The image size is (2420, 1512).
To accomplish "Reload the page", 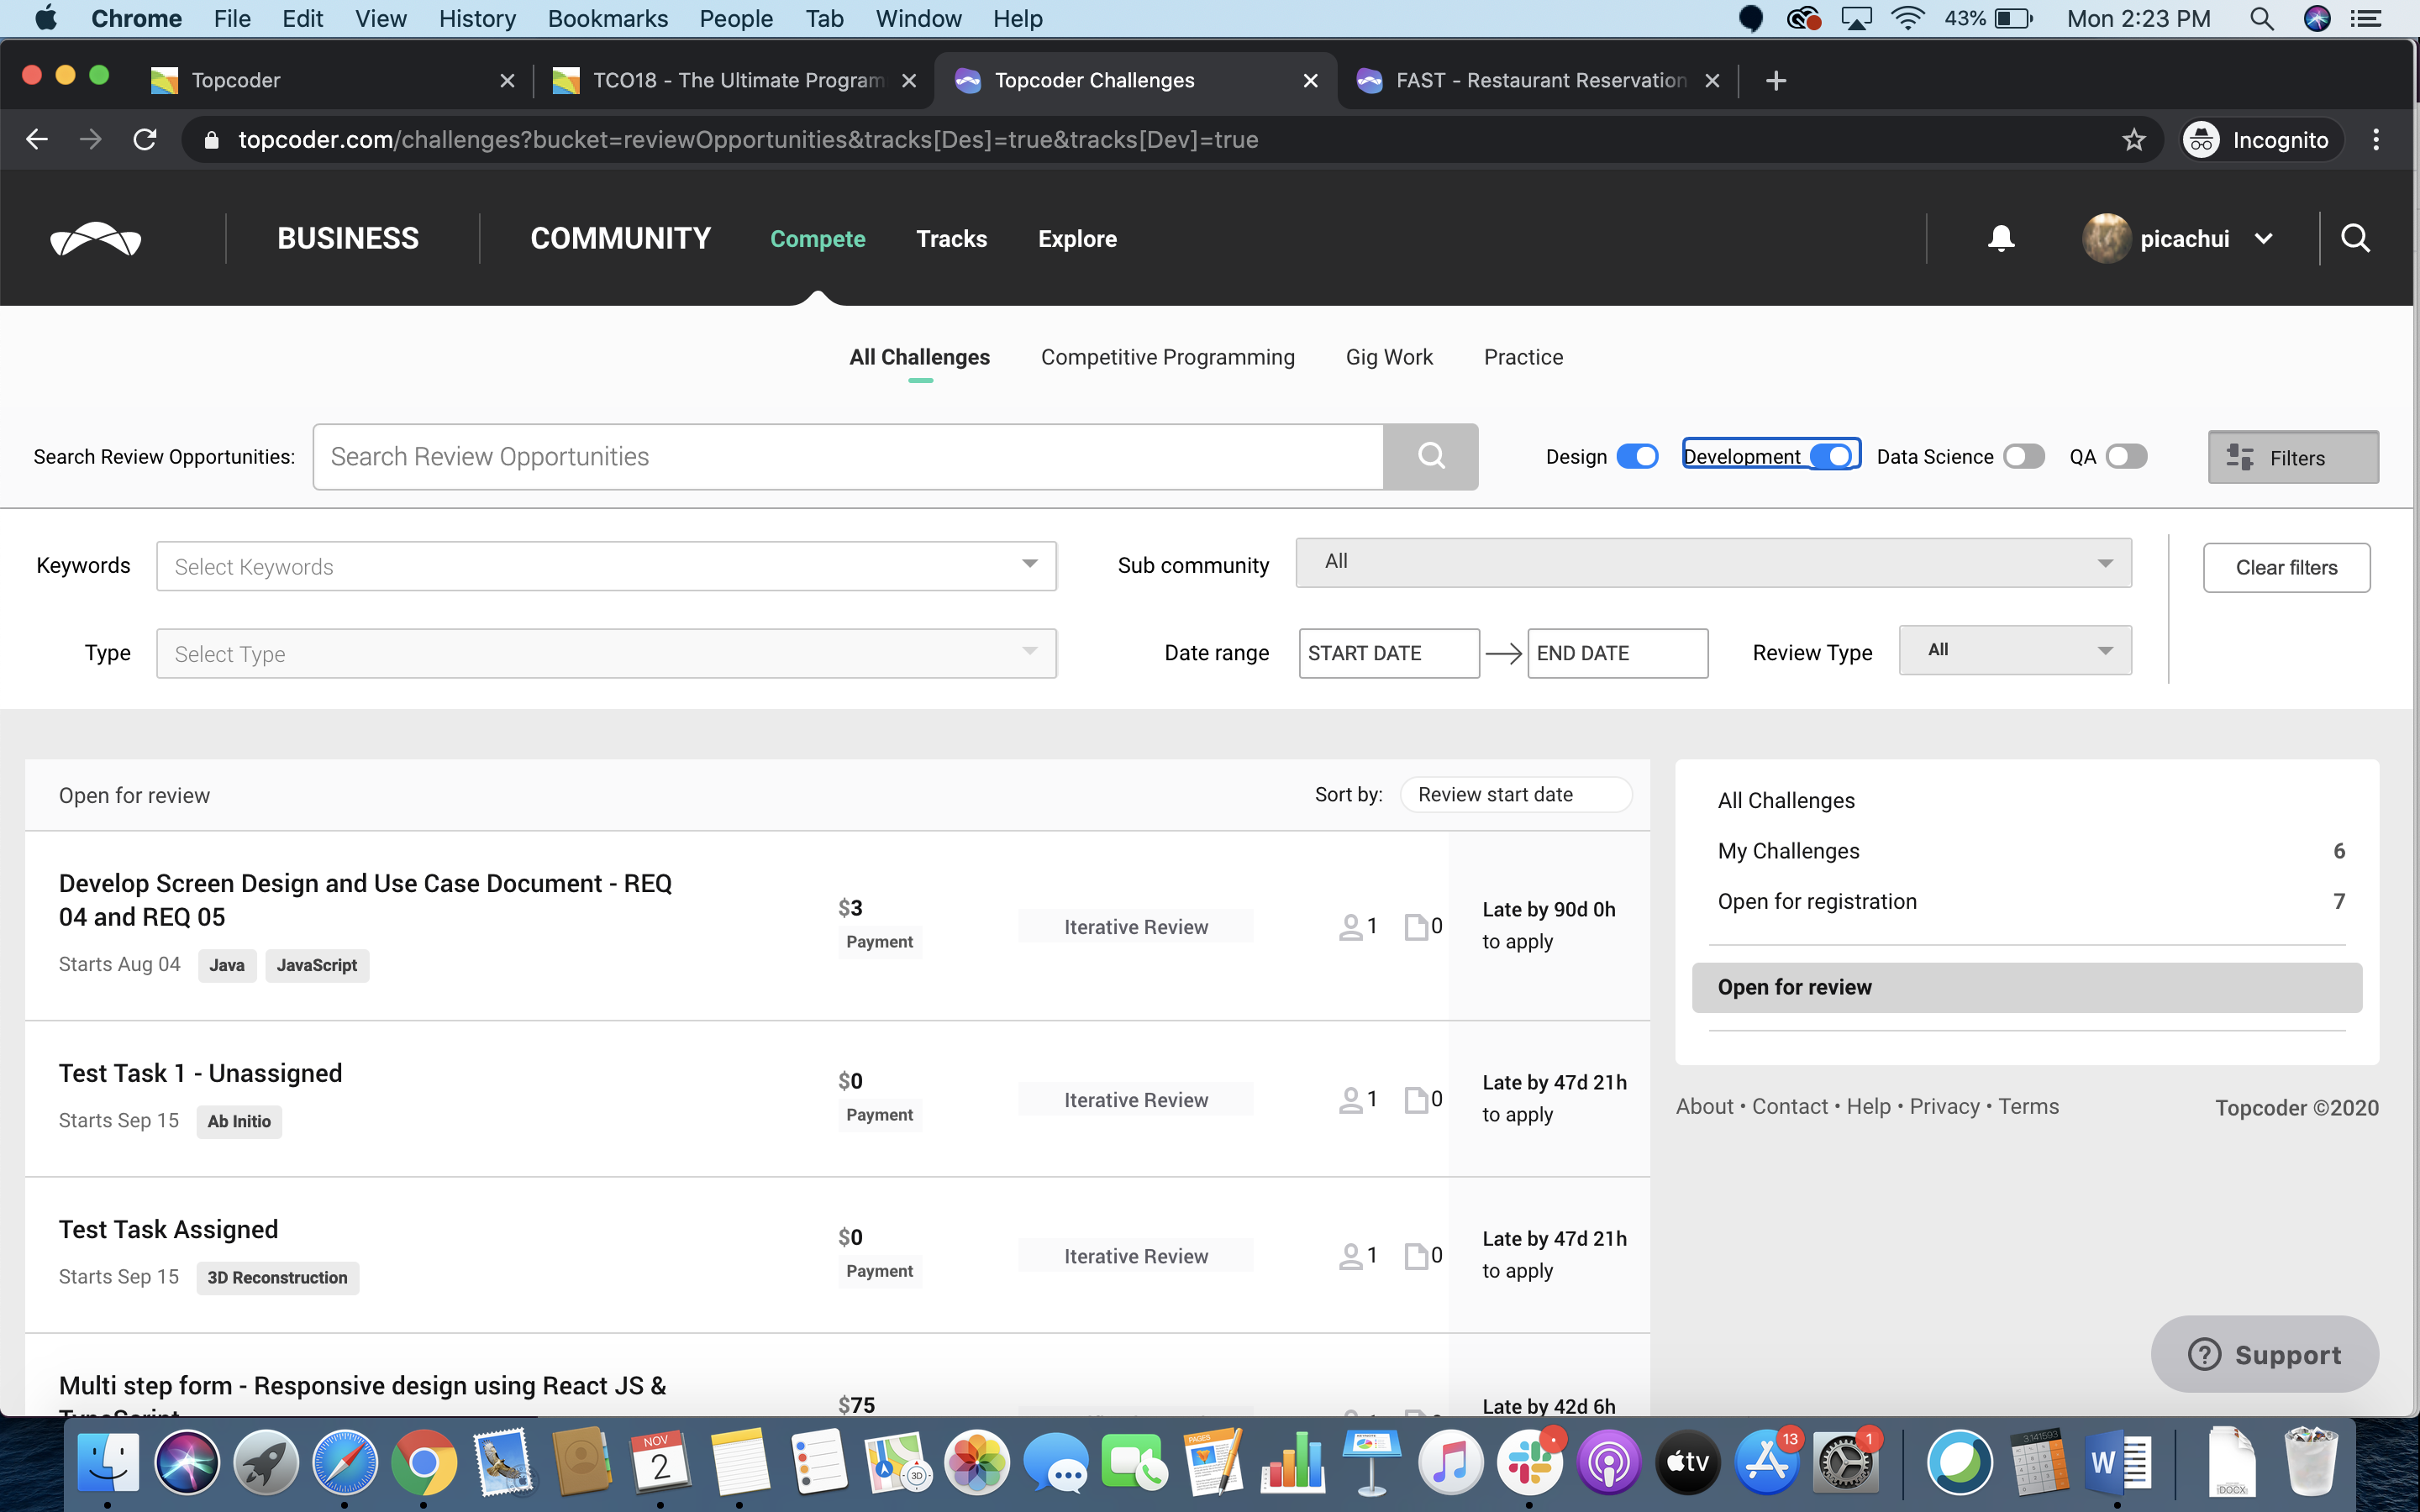I will click(x=145, y=139).
